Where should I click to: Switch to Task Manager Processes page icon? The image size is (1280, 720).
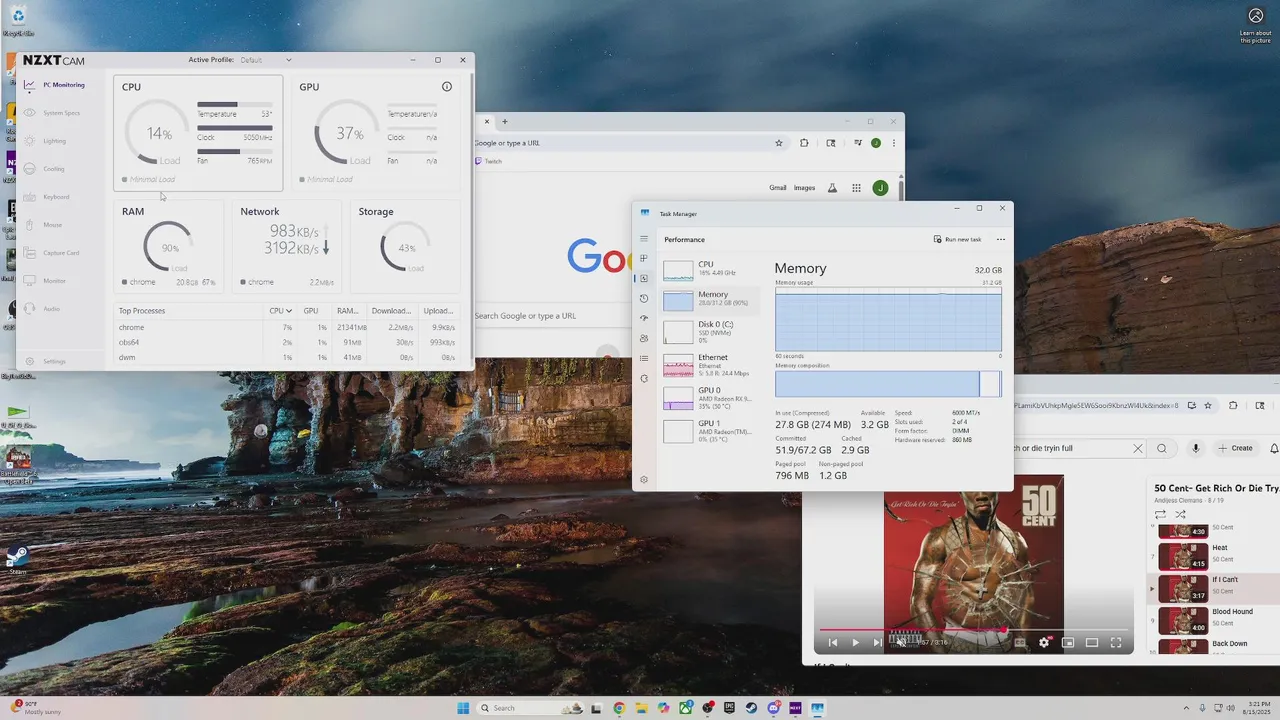tap(644, 259)
